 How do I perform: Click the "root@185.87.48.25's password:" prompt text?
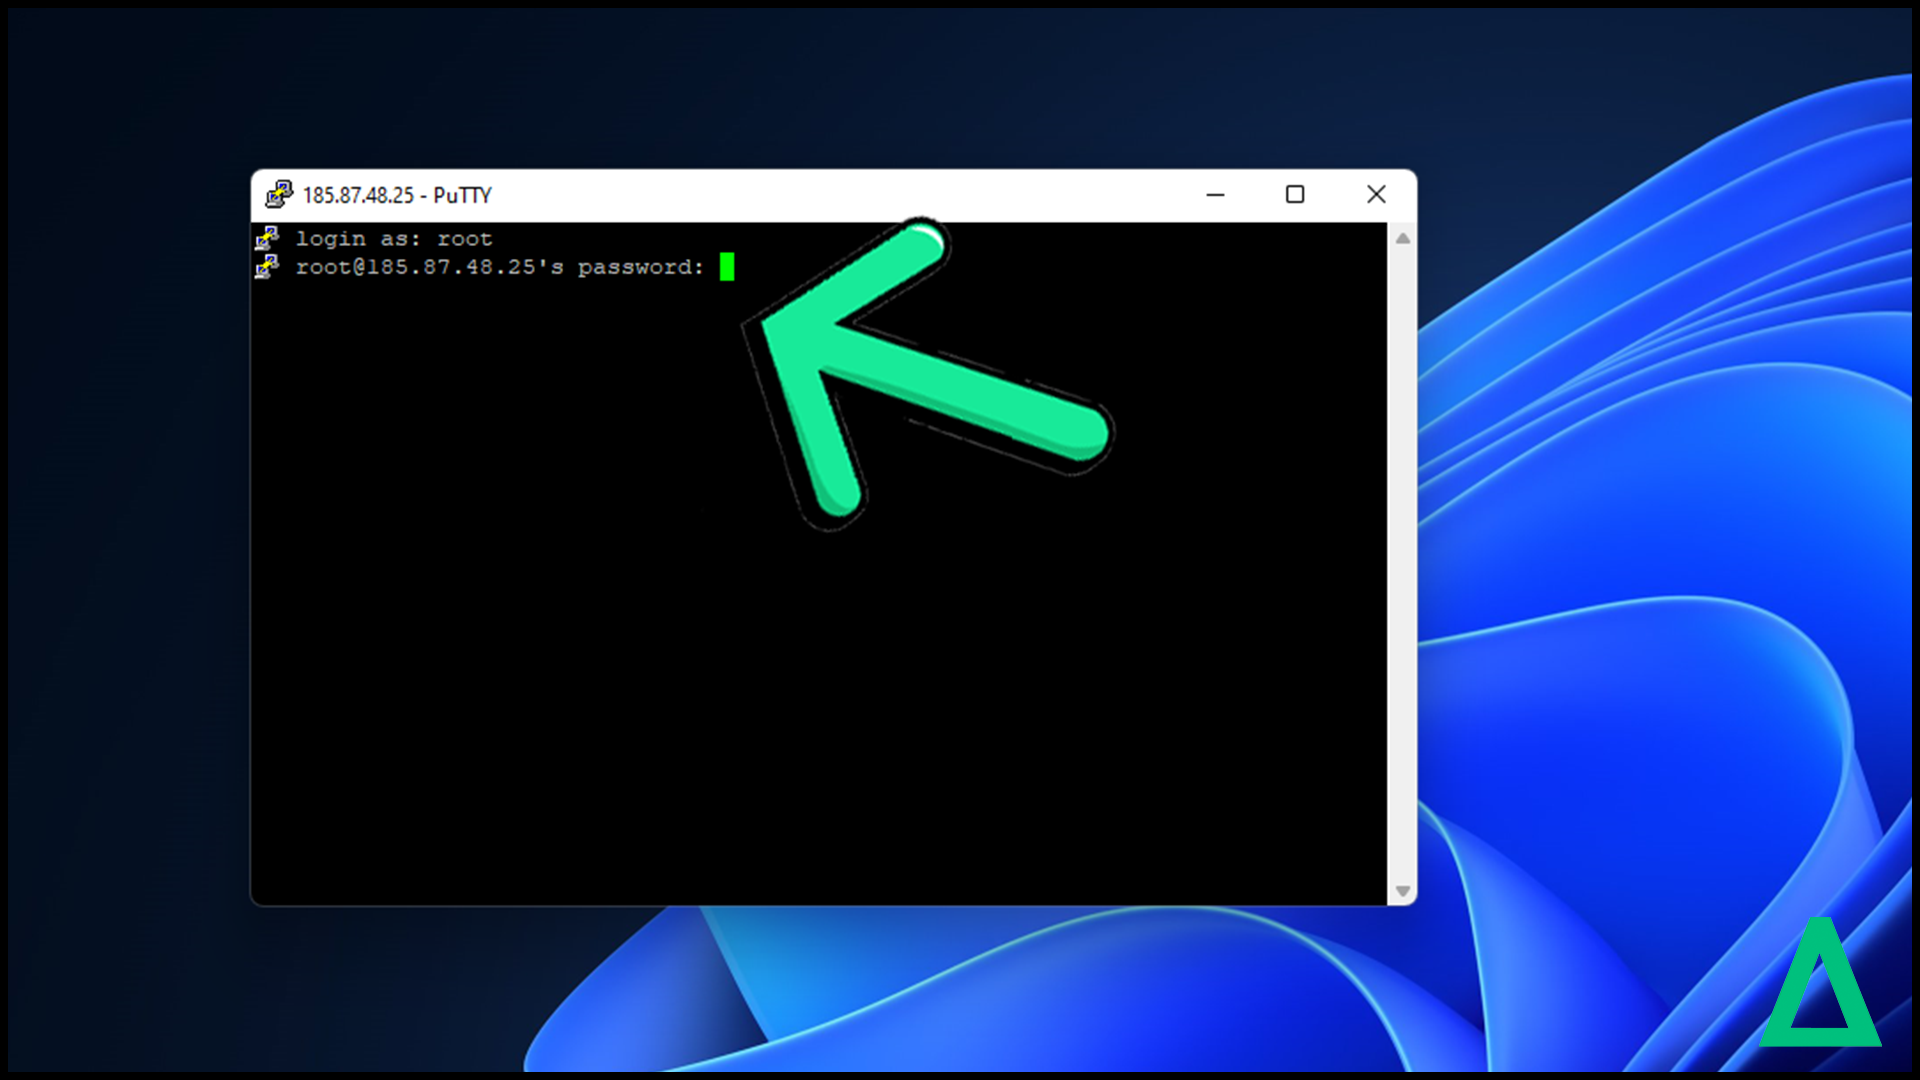(500, 267)
